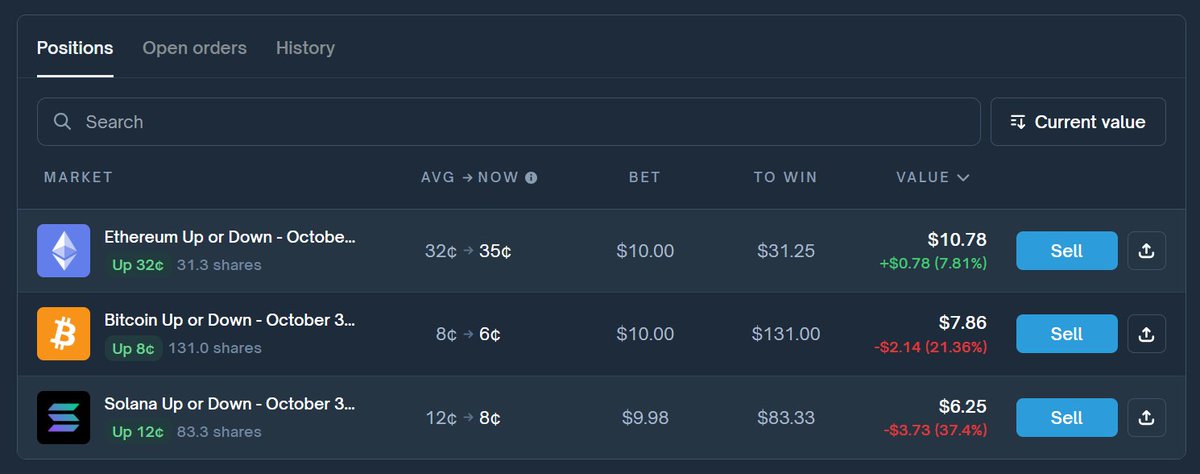This screenshot has width=1200, height=474.
Task: Sell the Solana Up or Down position
Action: pyautogui.click(x=1066, y=417)
